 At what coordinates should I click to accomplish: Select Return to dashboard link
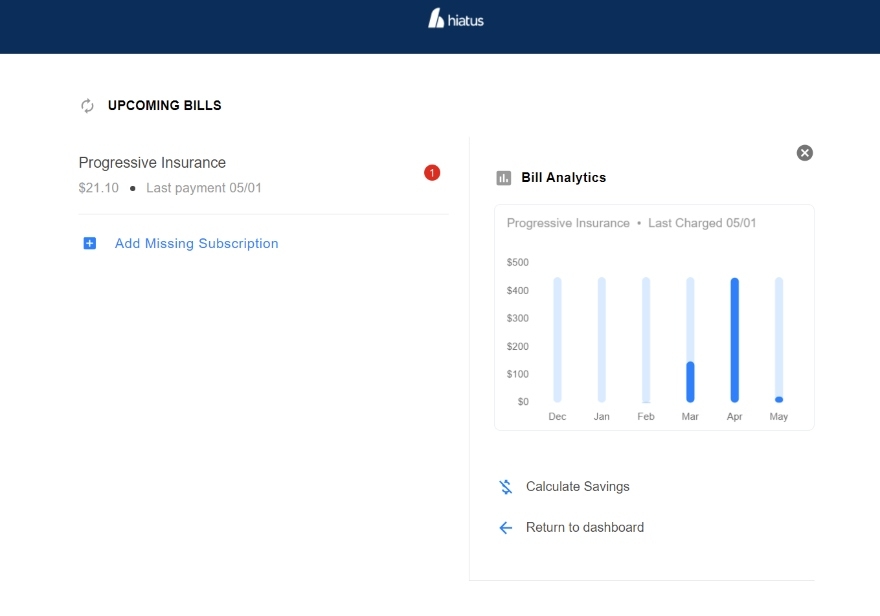(585, 527)
